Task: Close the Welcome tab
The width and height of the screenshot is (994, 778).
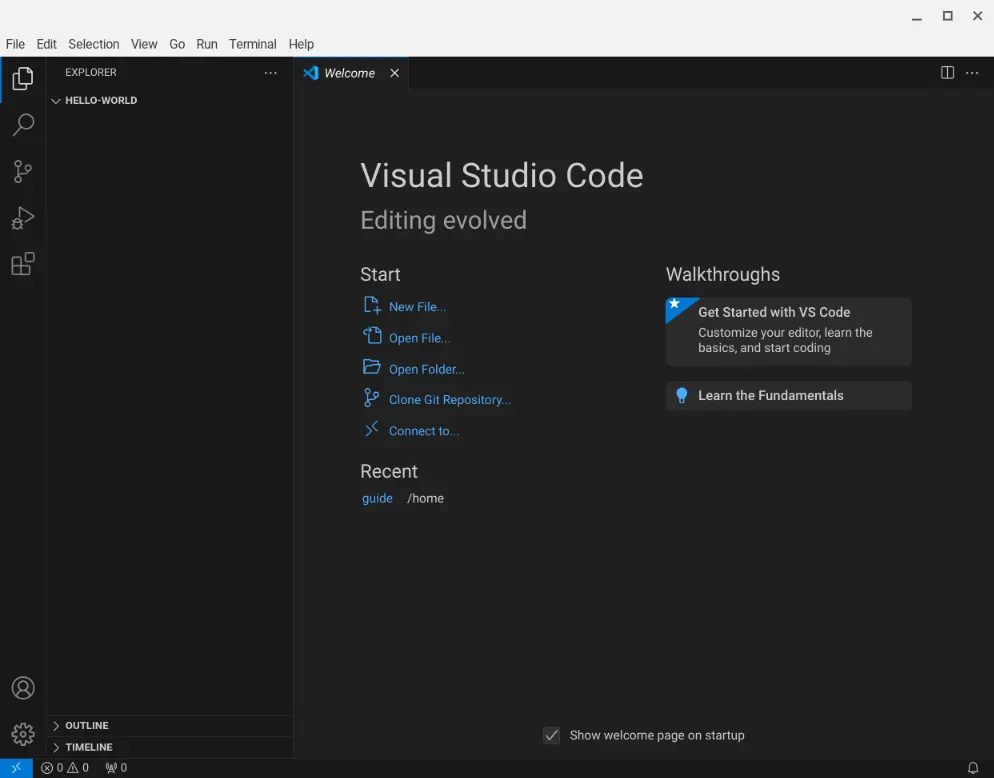Action: pos(394,73)
